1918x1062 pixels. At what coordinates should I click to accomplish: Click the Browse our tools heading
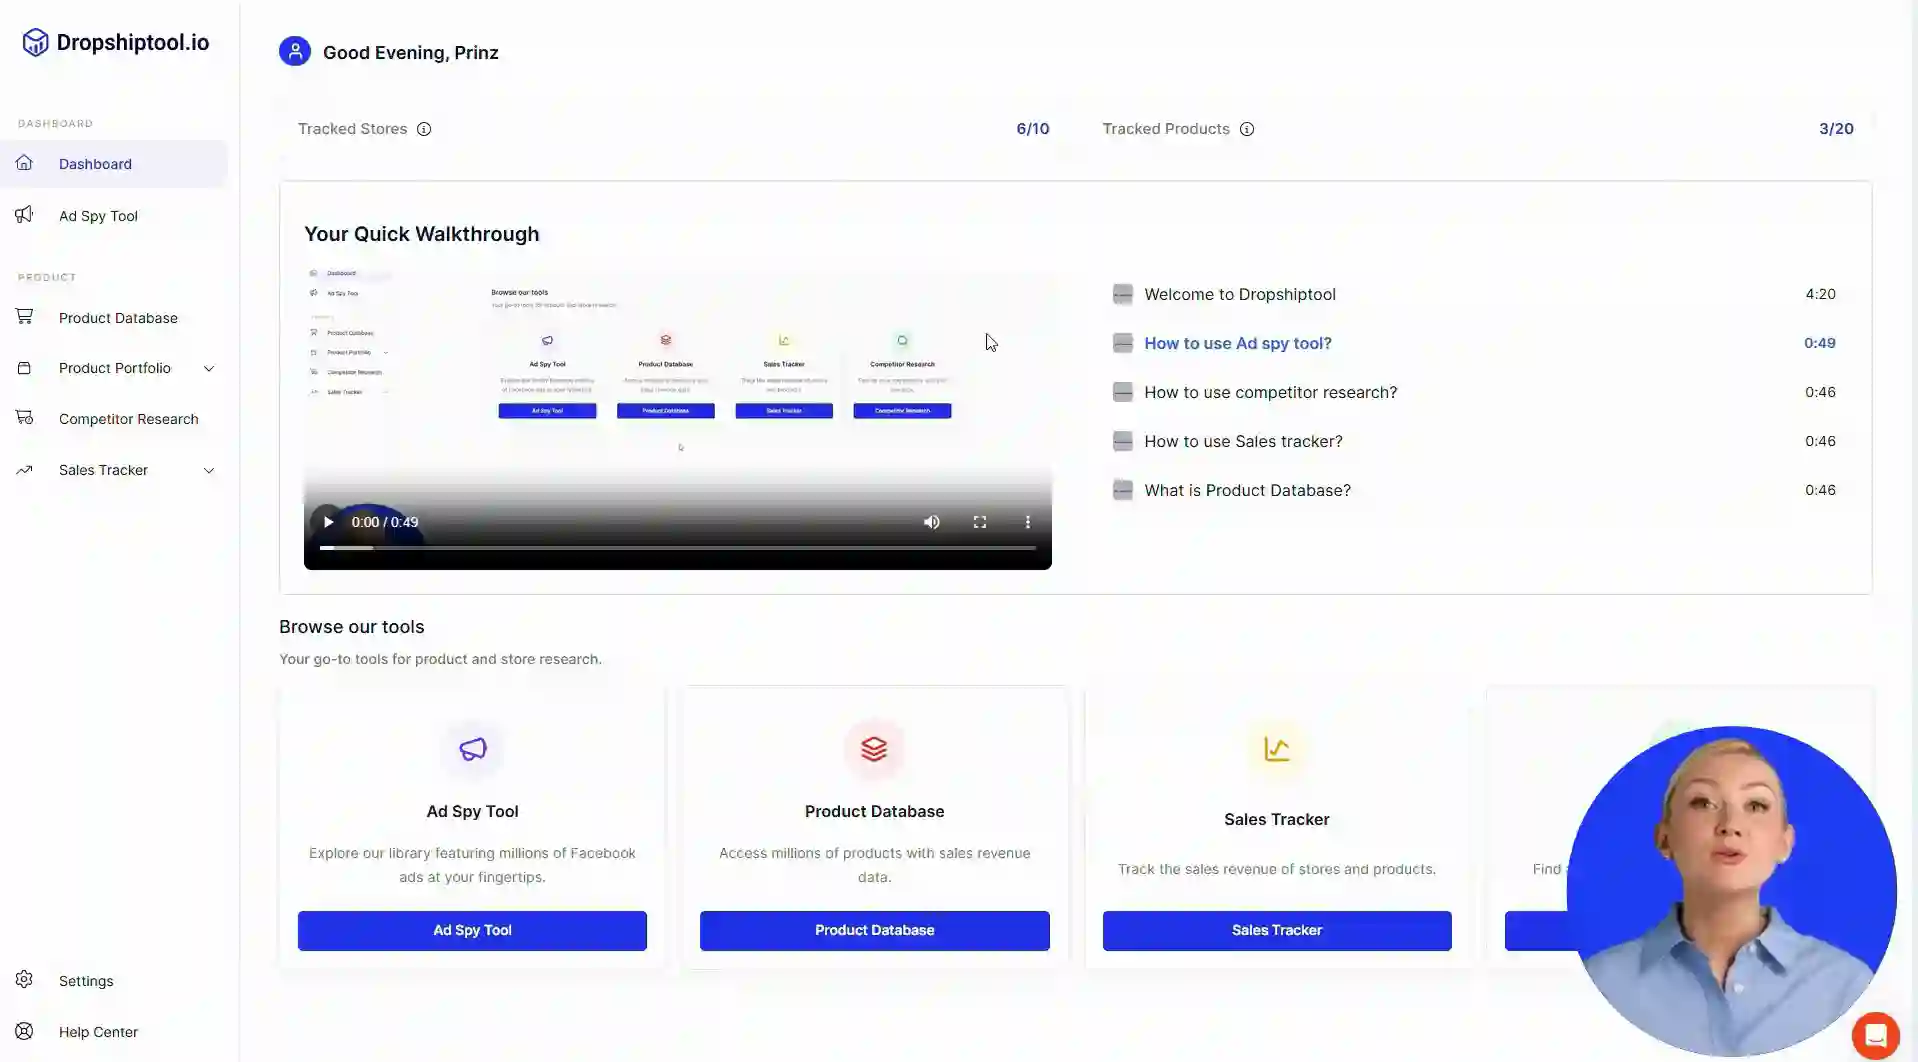click(351, 627)
